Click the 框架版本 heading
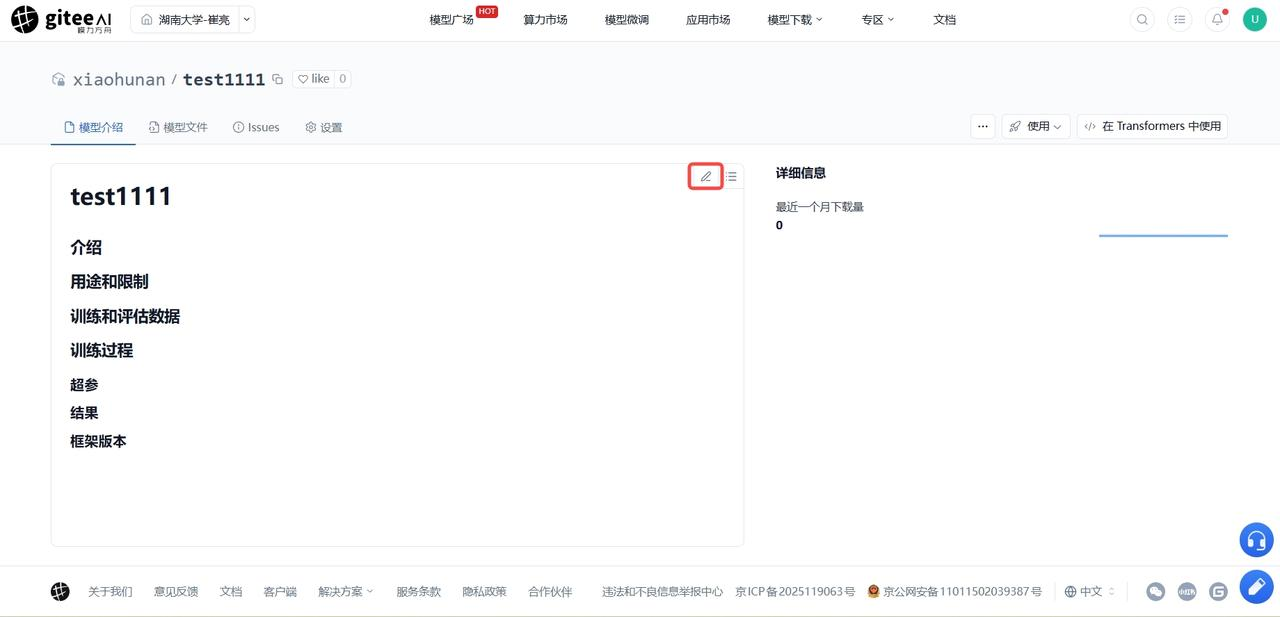Screen dimensions: 1280x617 [x=98, y=441]
